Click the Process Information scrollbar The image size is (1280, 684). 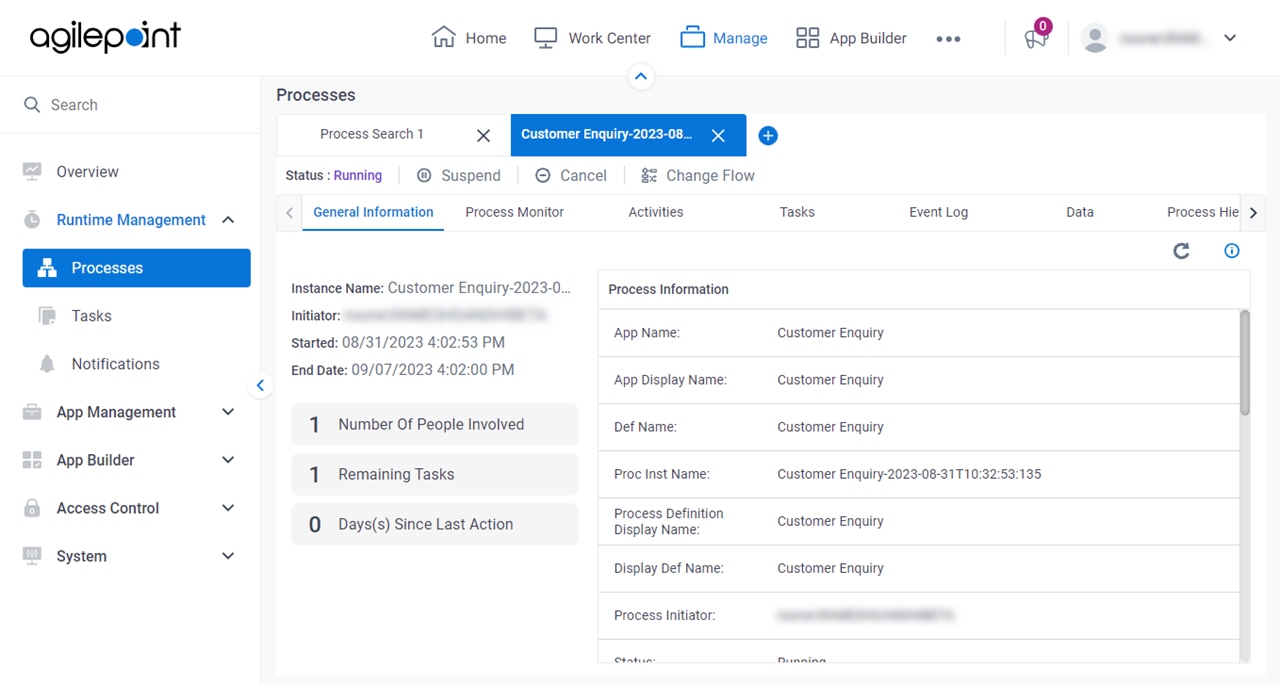(x=1245, y=362)
